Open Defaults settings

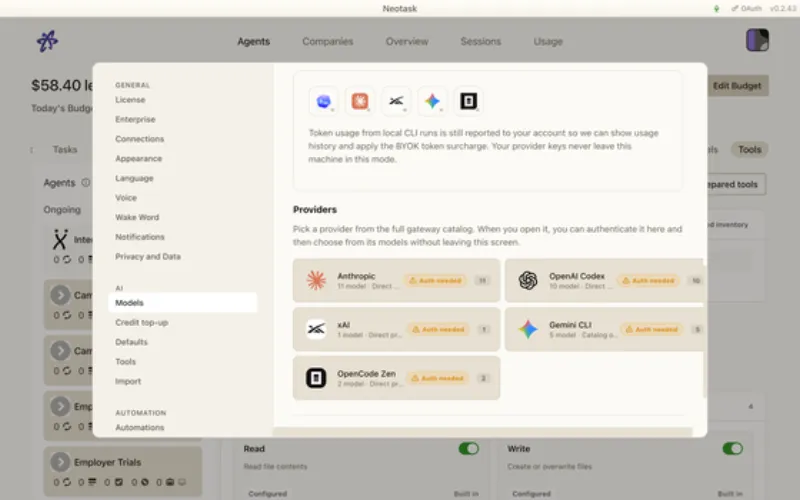[x=131, y=342]
